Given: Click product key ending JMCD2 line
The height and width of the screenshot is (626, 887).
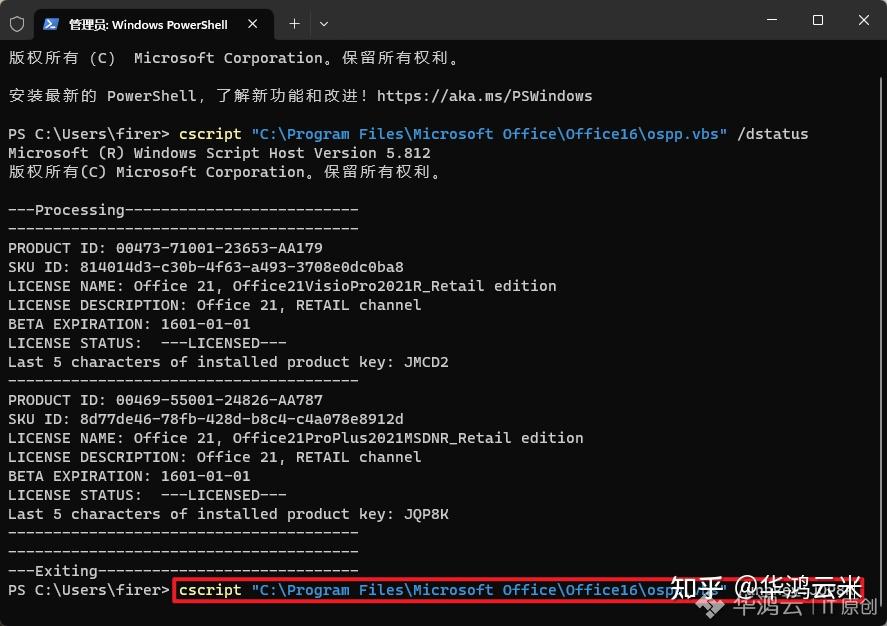Looking at the screenshot, I should coord(228,362).
